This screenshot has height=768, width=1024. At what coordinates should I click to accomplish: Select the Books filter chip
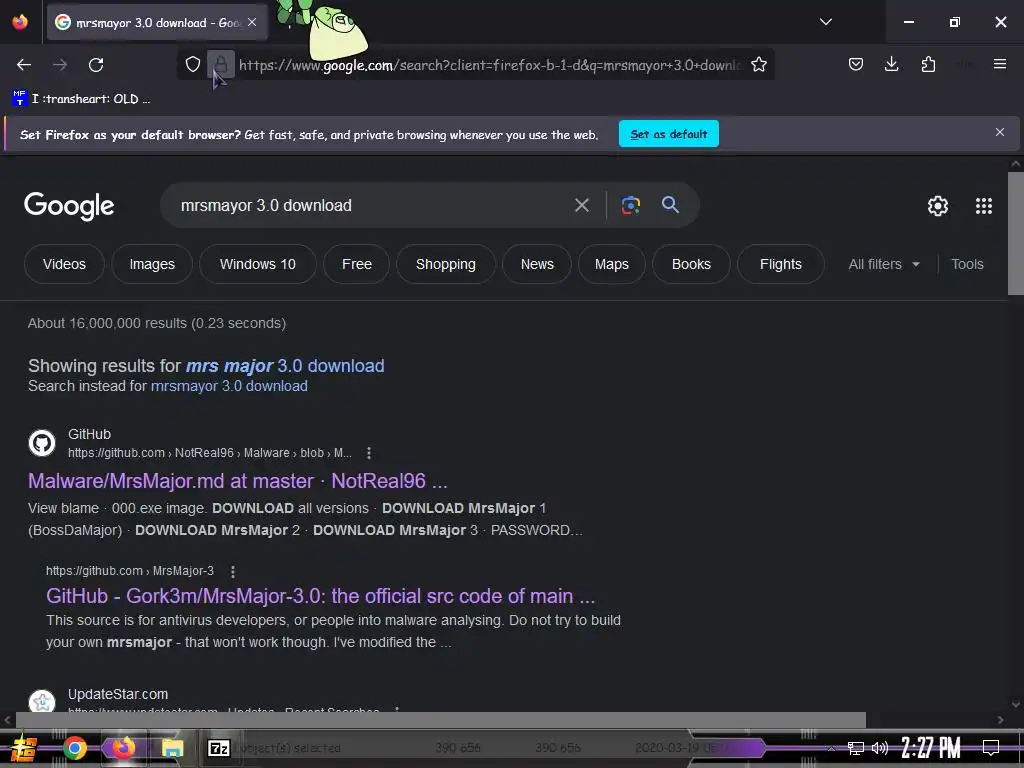point(691,264)
